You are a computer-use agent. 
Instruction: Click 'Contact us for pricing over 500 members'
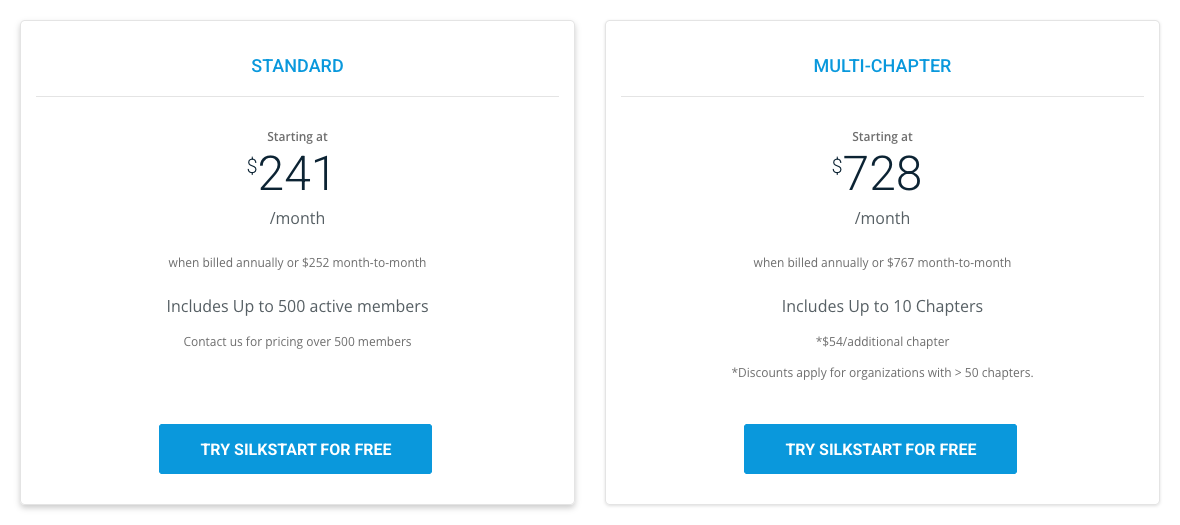[297, 342]
